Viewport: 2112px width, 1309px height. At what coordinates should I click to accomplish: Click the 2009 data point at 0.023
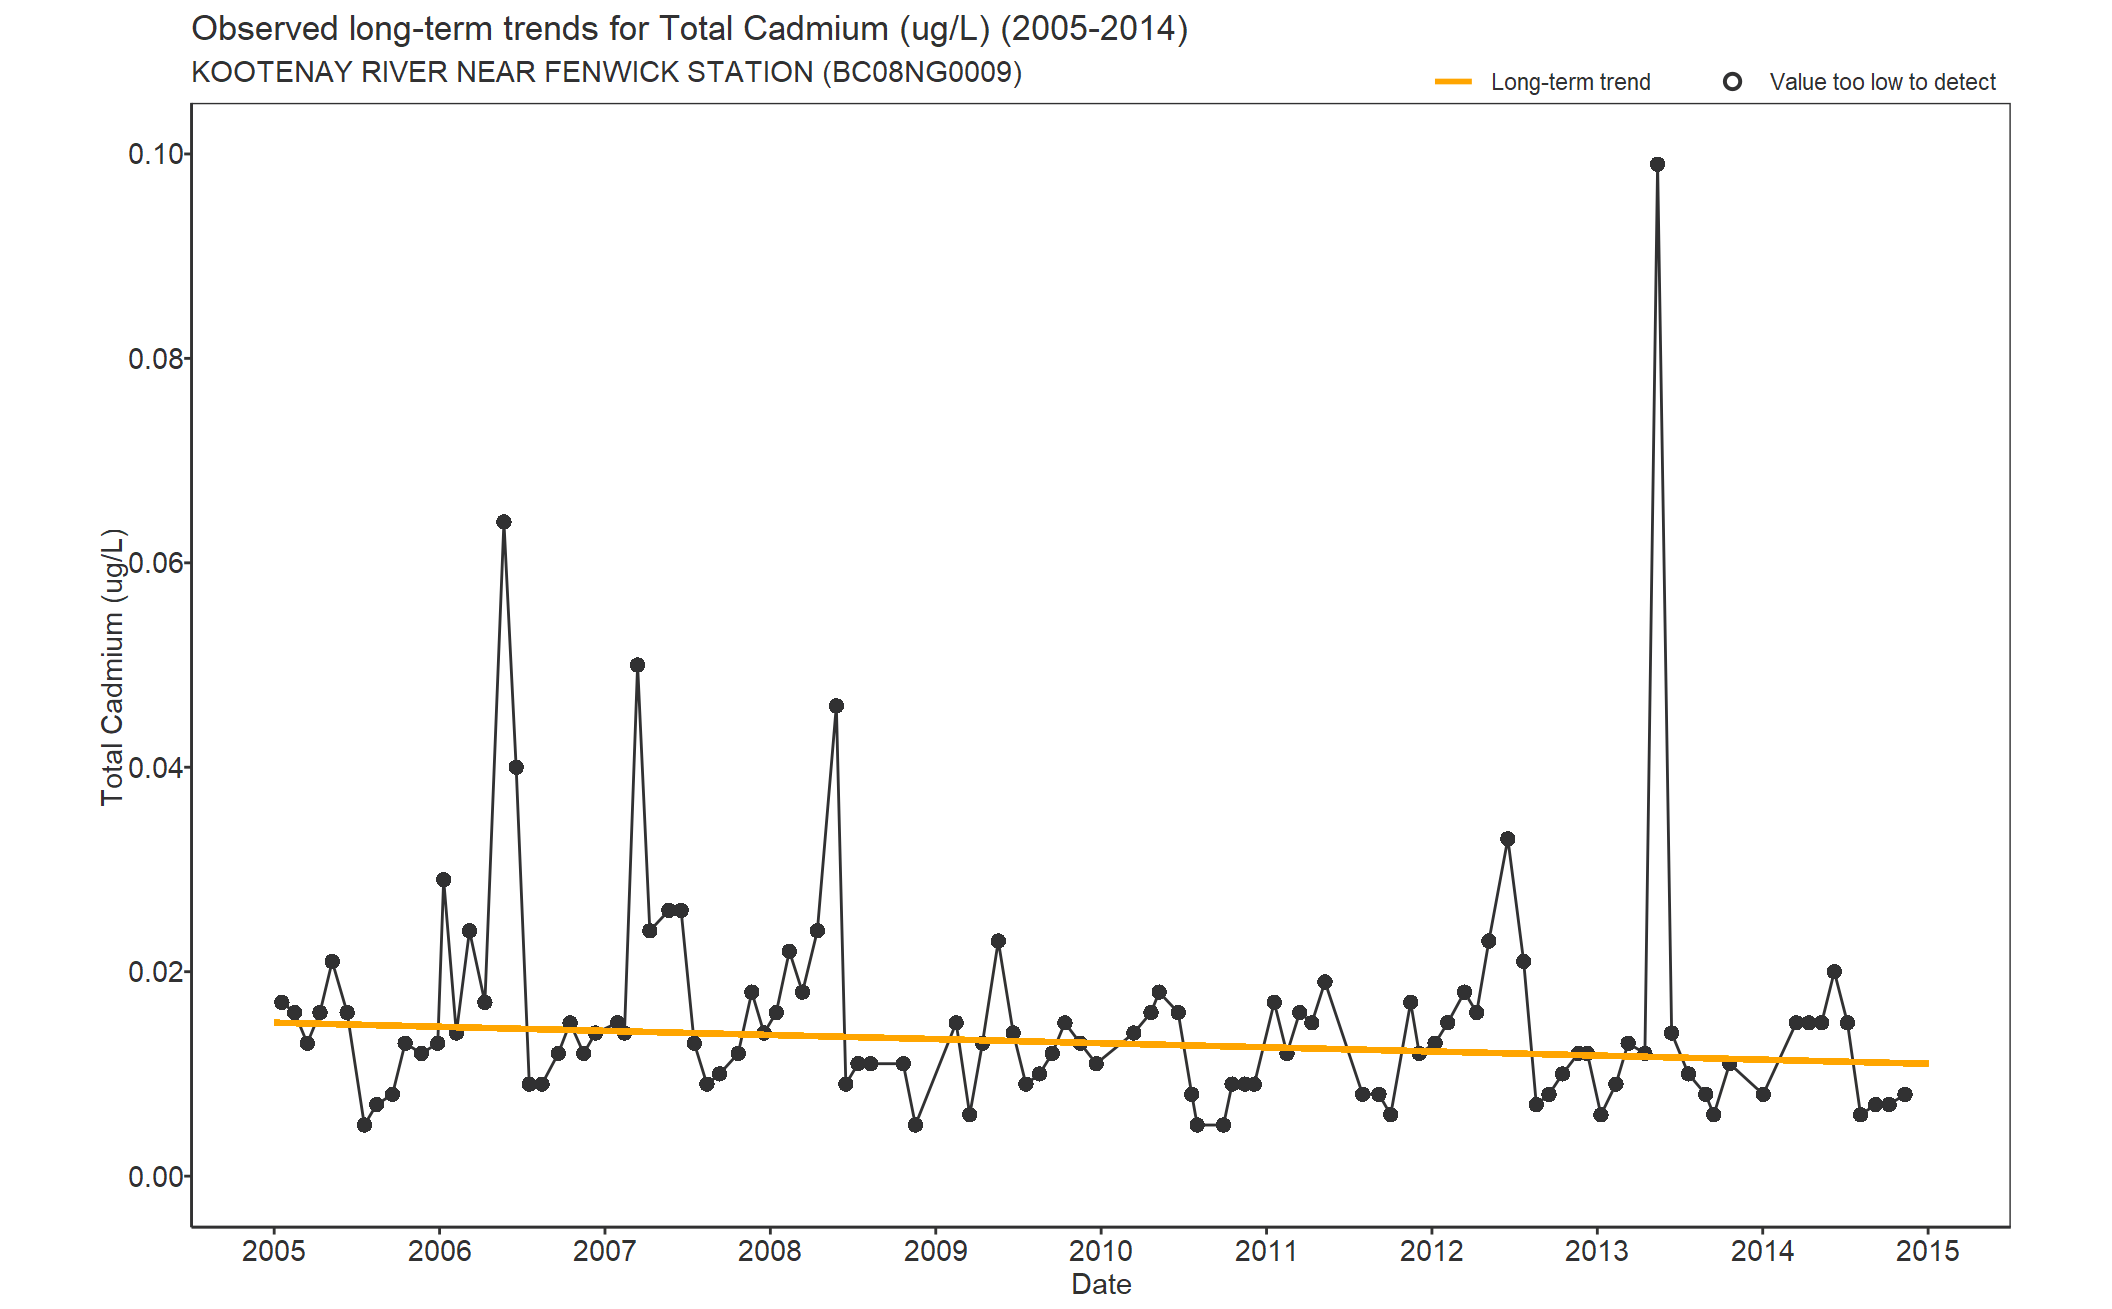click(998, 941)
